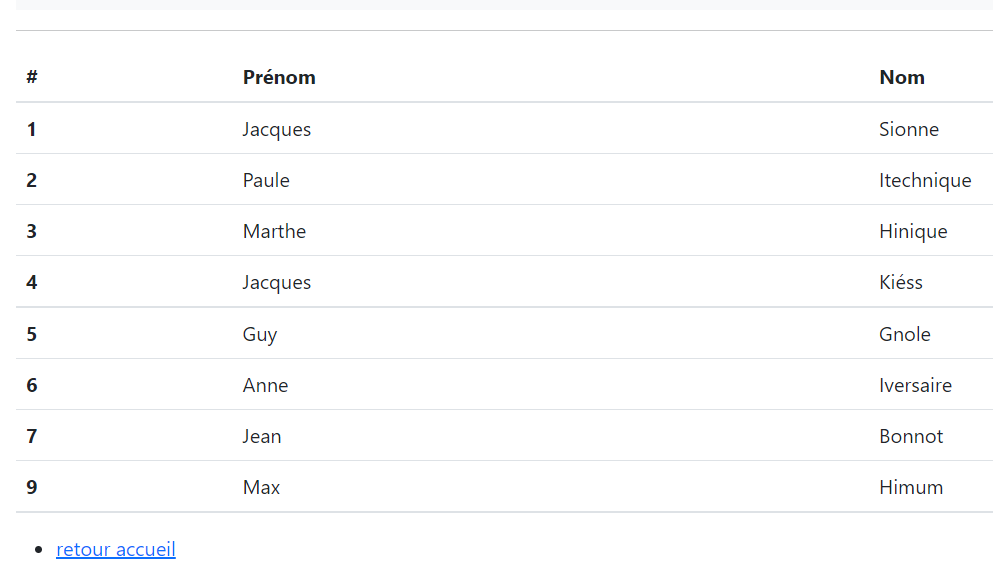993x562 pixels.
Task: Select first name Paule
Action: pyautogui.click(x=266, y=180)
